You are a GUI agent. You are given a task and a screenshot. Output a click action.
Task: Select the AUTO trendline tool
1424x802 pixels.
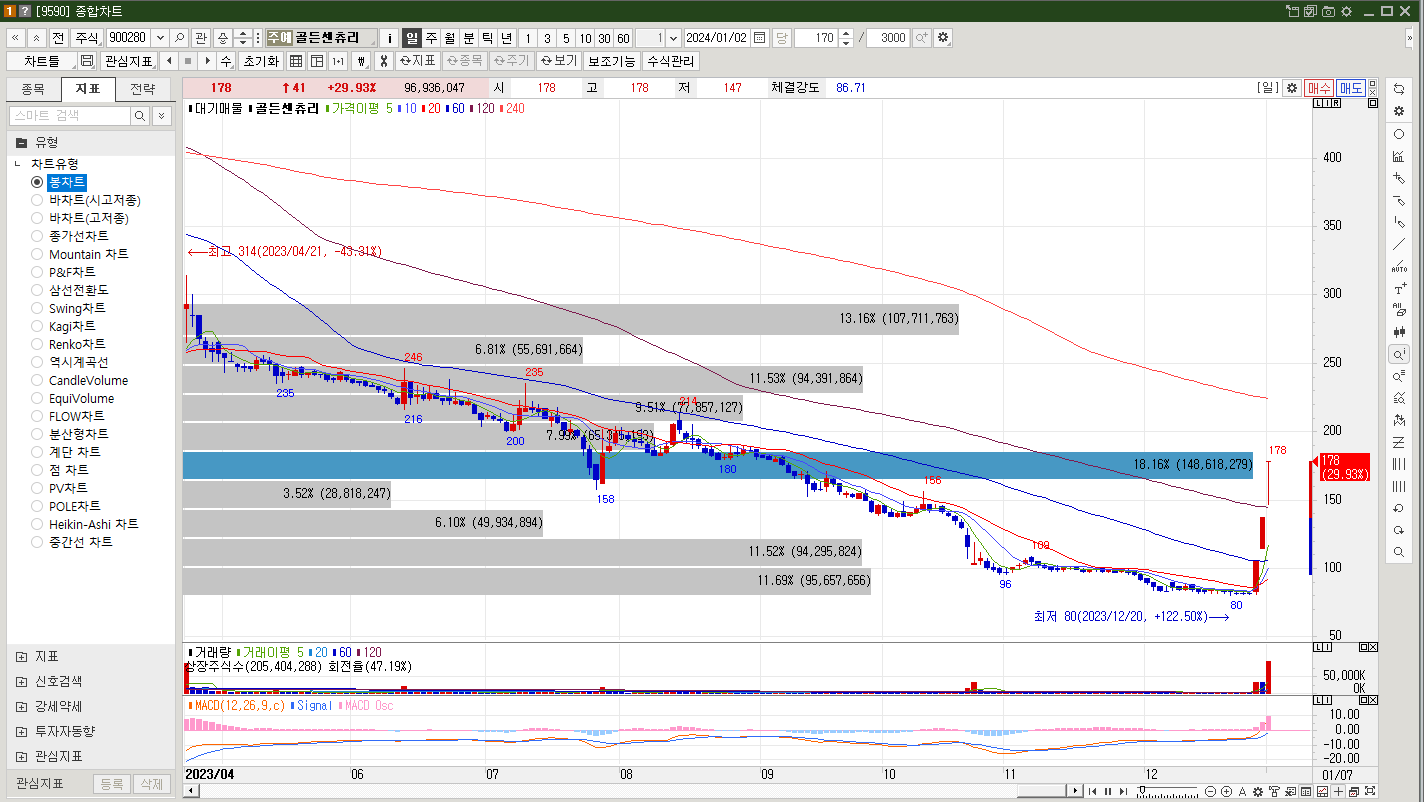[1399, 267]
